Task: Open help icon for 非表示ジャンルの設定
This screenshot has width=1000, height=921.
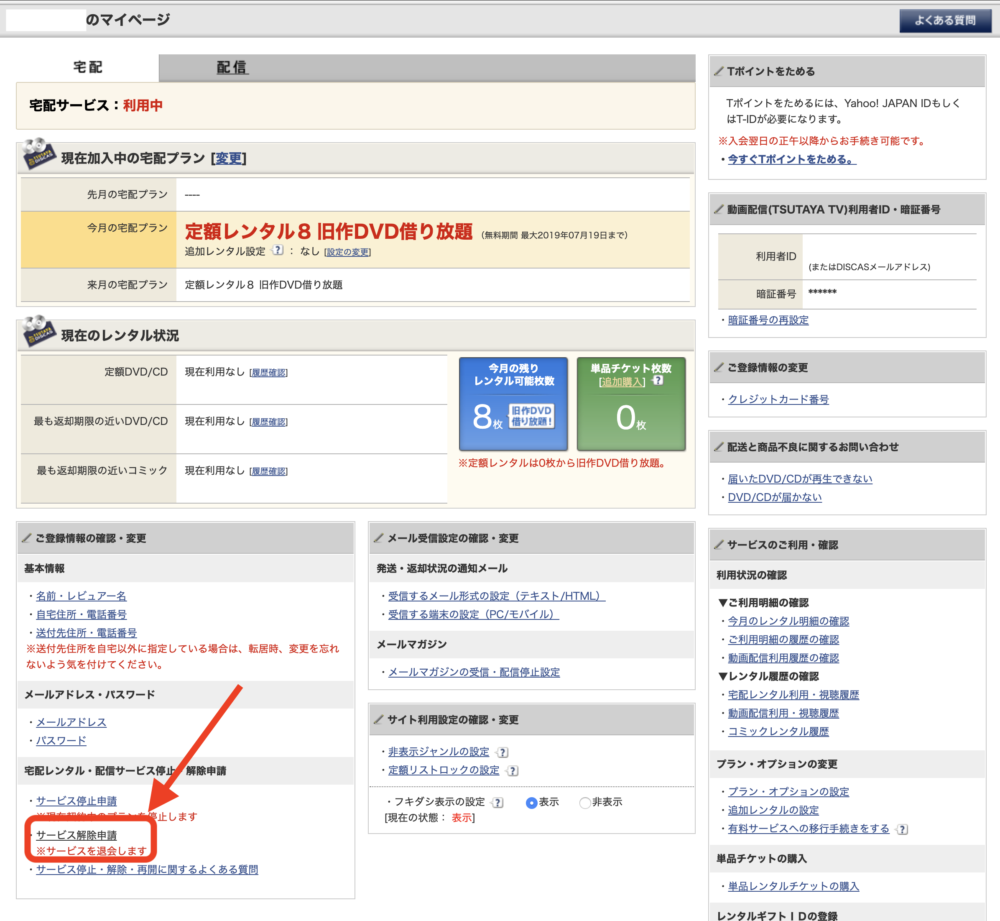Action: pos(502,752)
